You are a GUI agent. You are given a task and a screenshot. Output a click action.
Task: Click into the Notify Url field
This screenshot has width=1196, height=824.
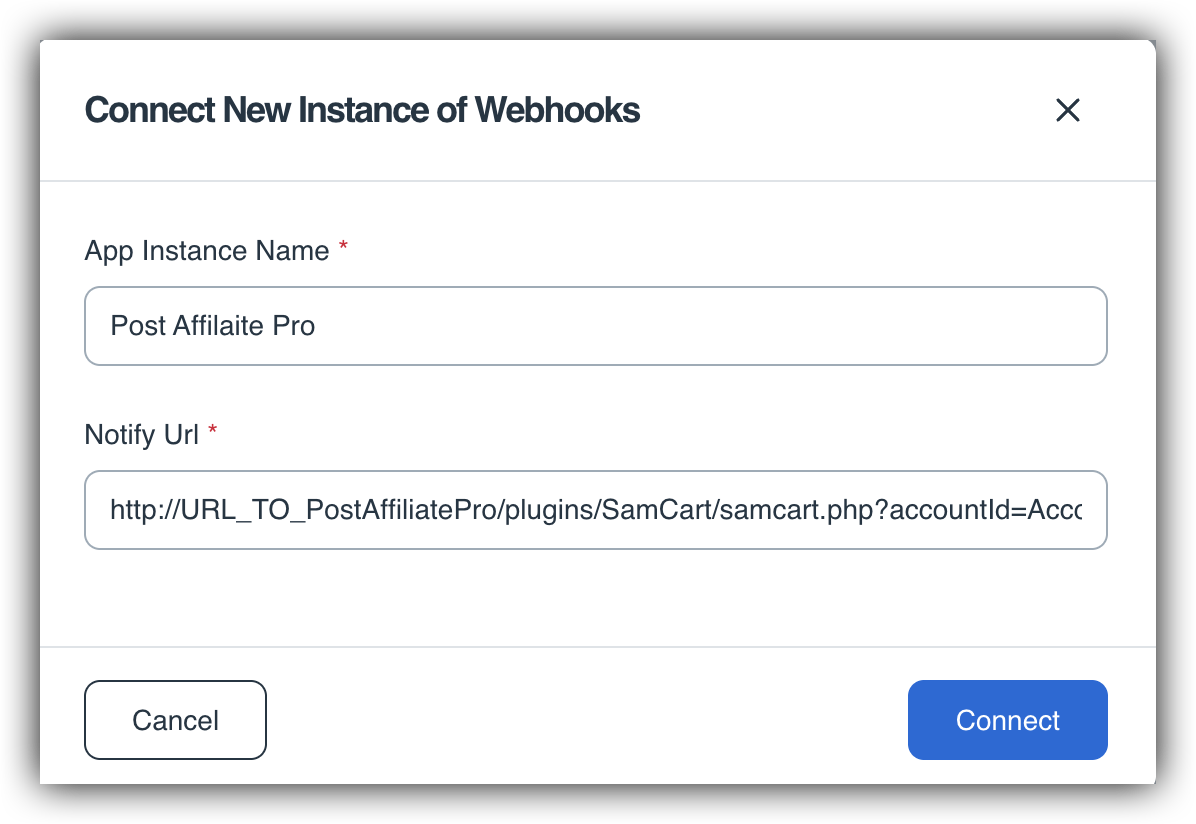pyautogui.click(x=595, y=510)
